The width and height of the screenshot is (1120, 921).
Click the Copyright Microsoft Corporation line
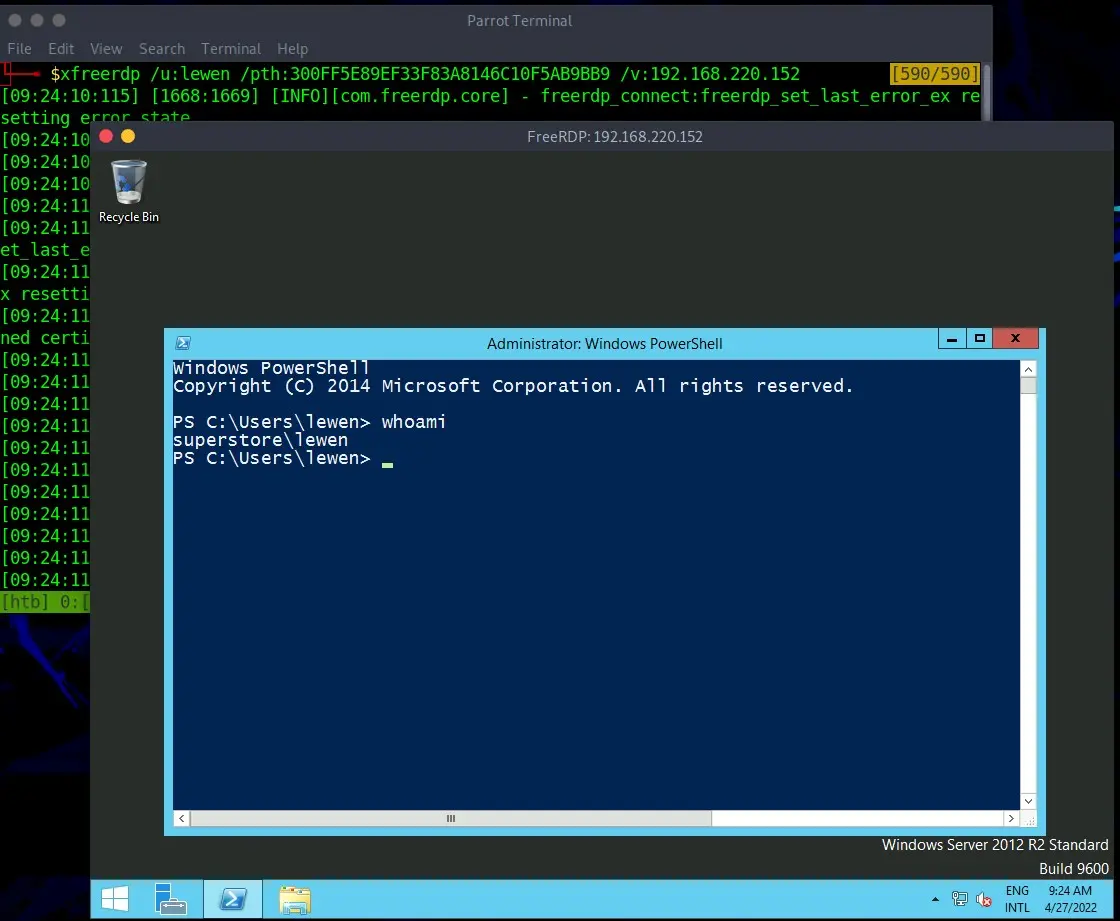pos(513,386)
